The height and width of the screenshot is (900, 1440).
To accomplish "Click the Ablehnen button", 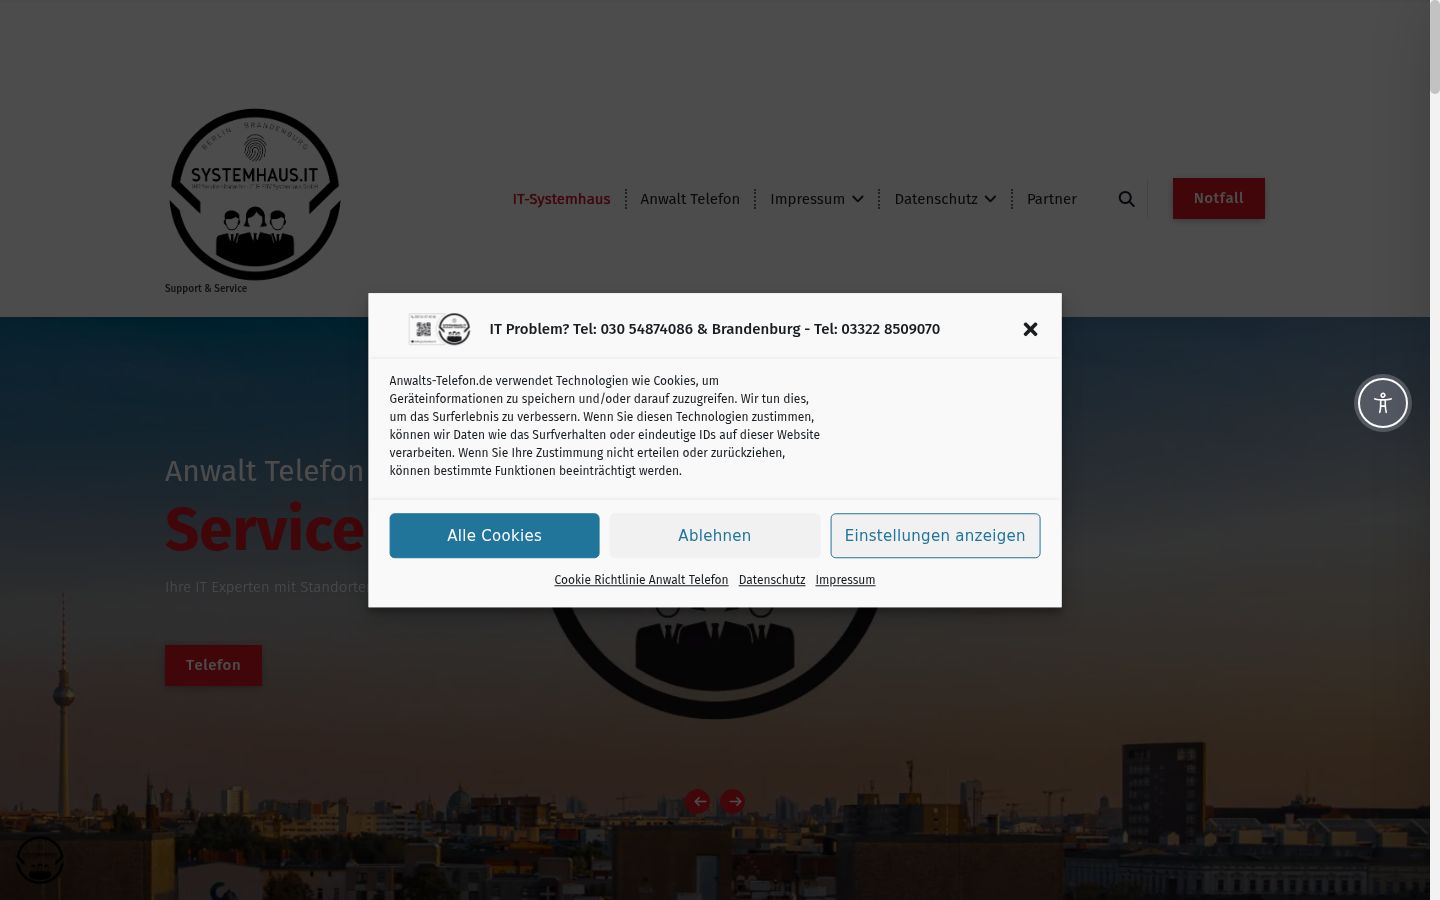I will click(715, 536).
